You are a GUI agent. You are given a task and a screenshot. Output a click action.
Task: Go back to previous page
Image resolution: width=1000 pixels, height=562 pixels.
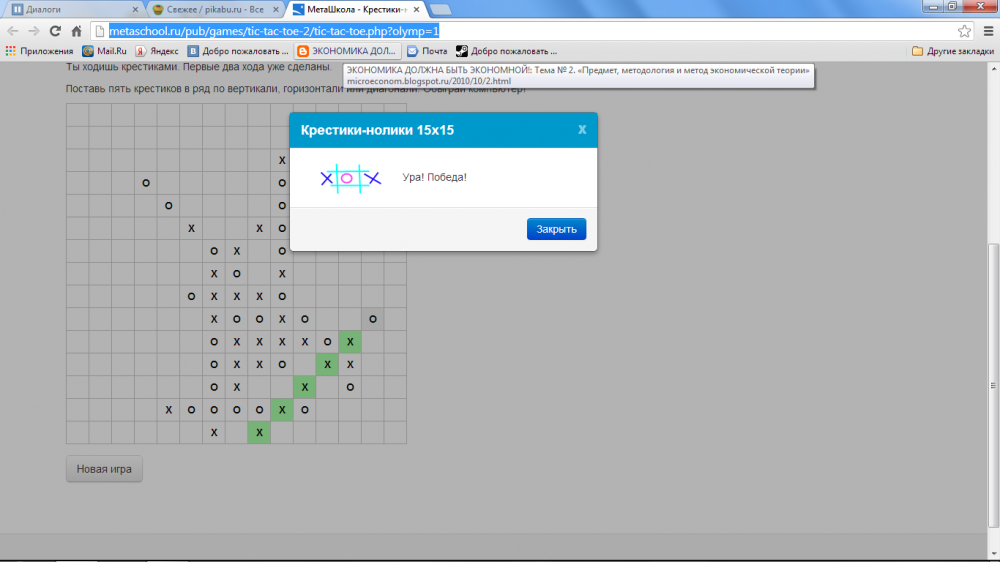click(x=13, y=31)
